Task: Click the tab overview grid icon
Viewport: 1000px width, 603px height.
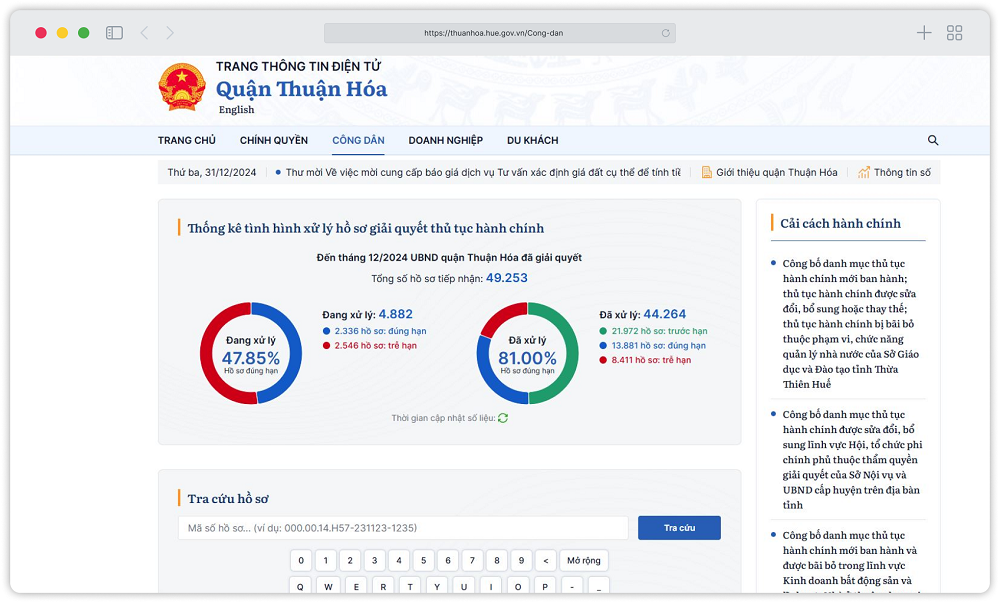Action: [x=954, y=32]
